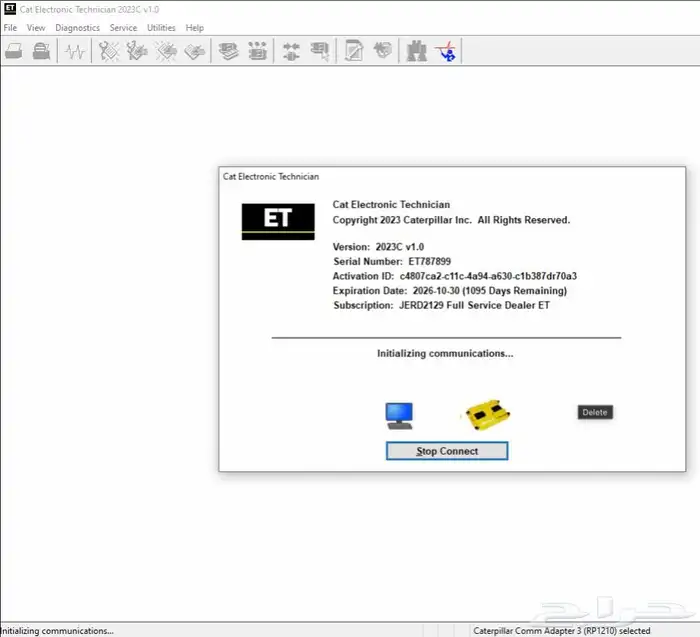Click the notepad with pencil toolbar icon
700x637 pixels.
[354, 52]
